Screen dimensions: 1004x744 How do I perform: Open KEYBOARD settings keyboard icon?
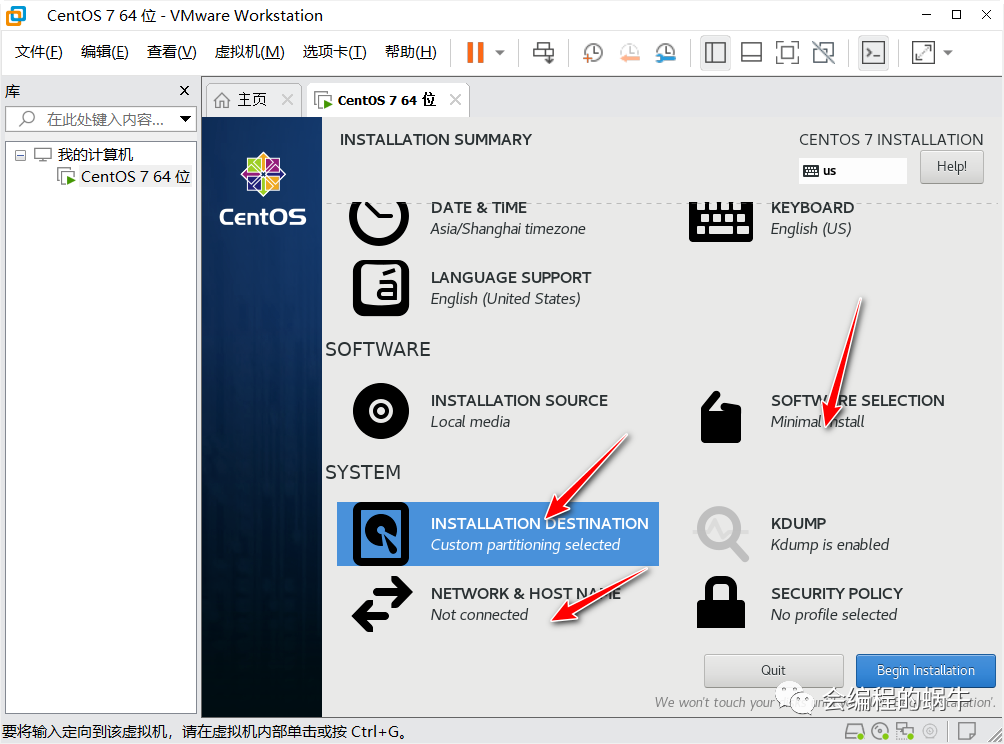pos(721,222)
